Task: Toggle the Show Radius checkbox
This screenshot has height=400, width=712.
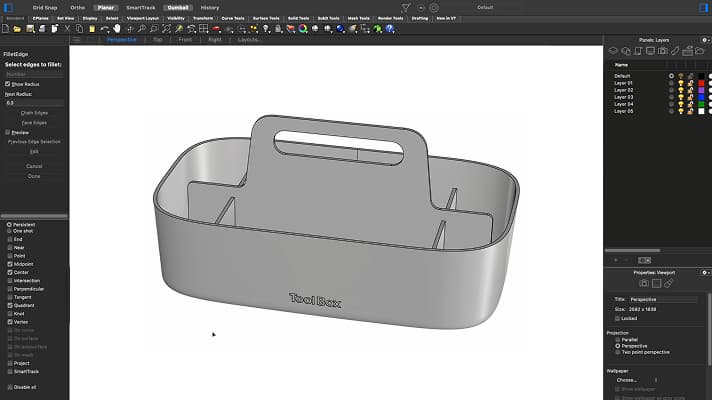Action: 8,84
